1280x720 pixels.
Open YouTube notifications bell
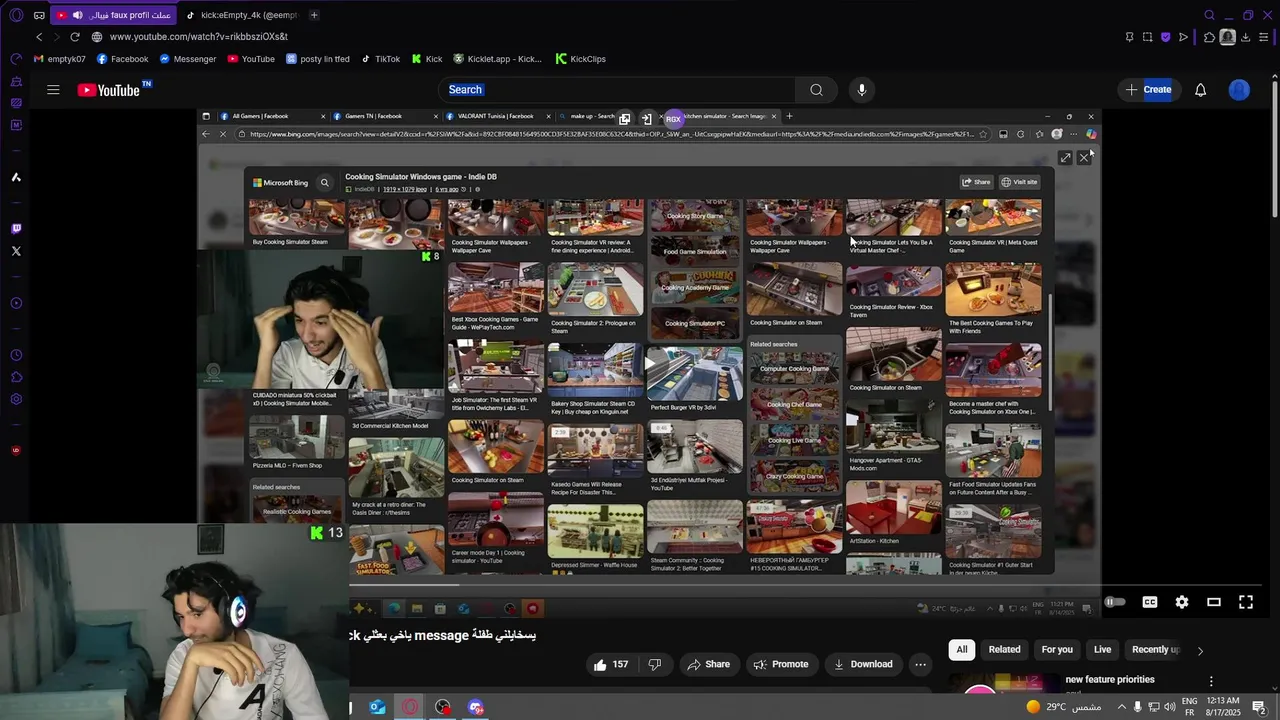(x=1200, y=90)
